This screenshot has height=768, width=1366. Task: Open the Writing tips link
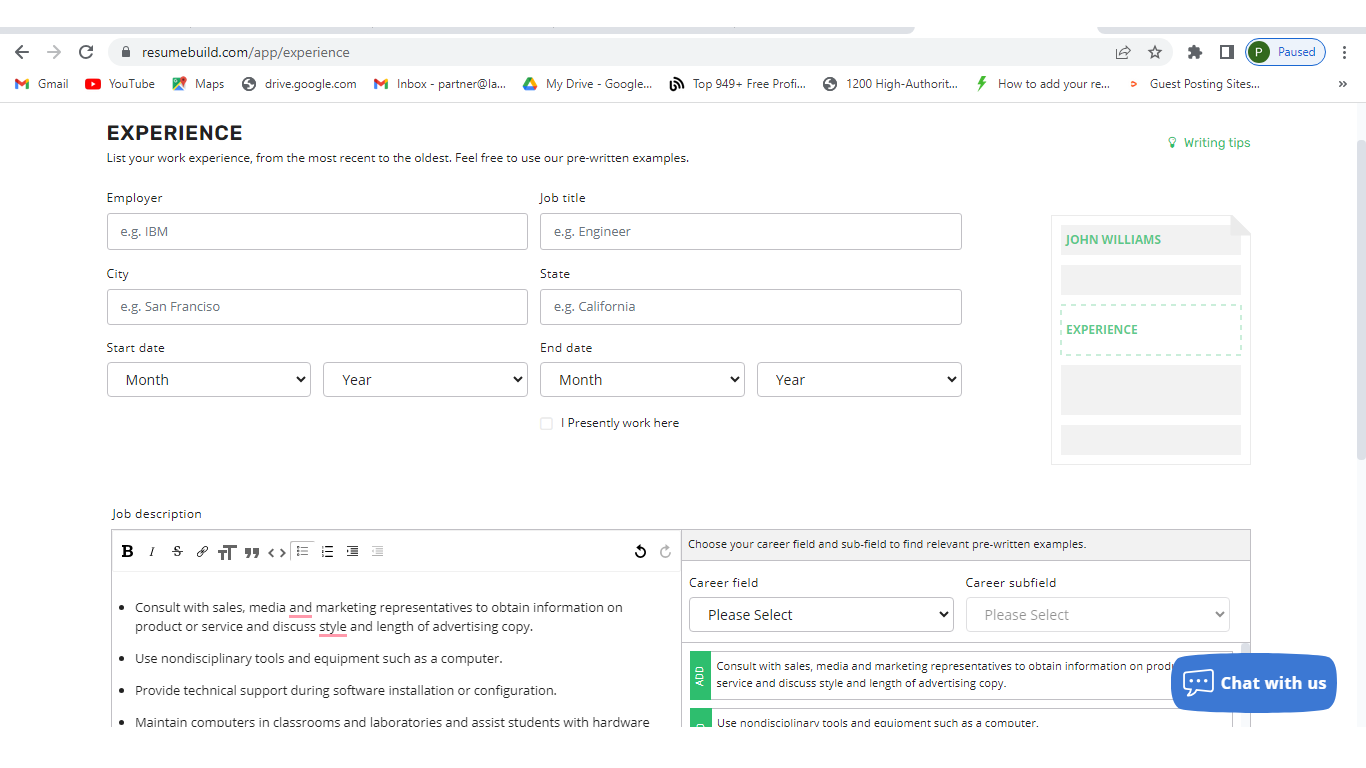pyautogui.click(x=1215, y=143)
